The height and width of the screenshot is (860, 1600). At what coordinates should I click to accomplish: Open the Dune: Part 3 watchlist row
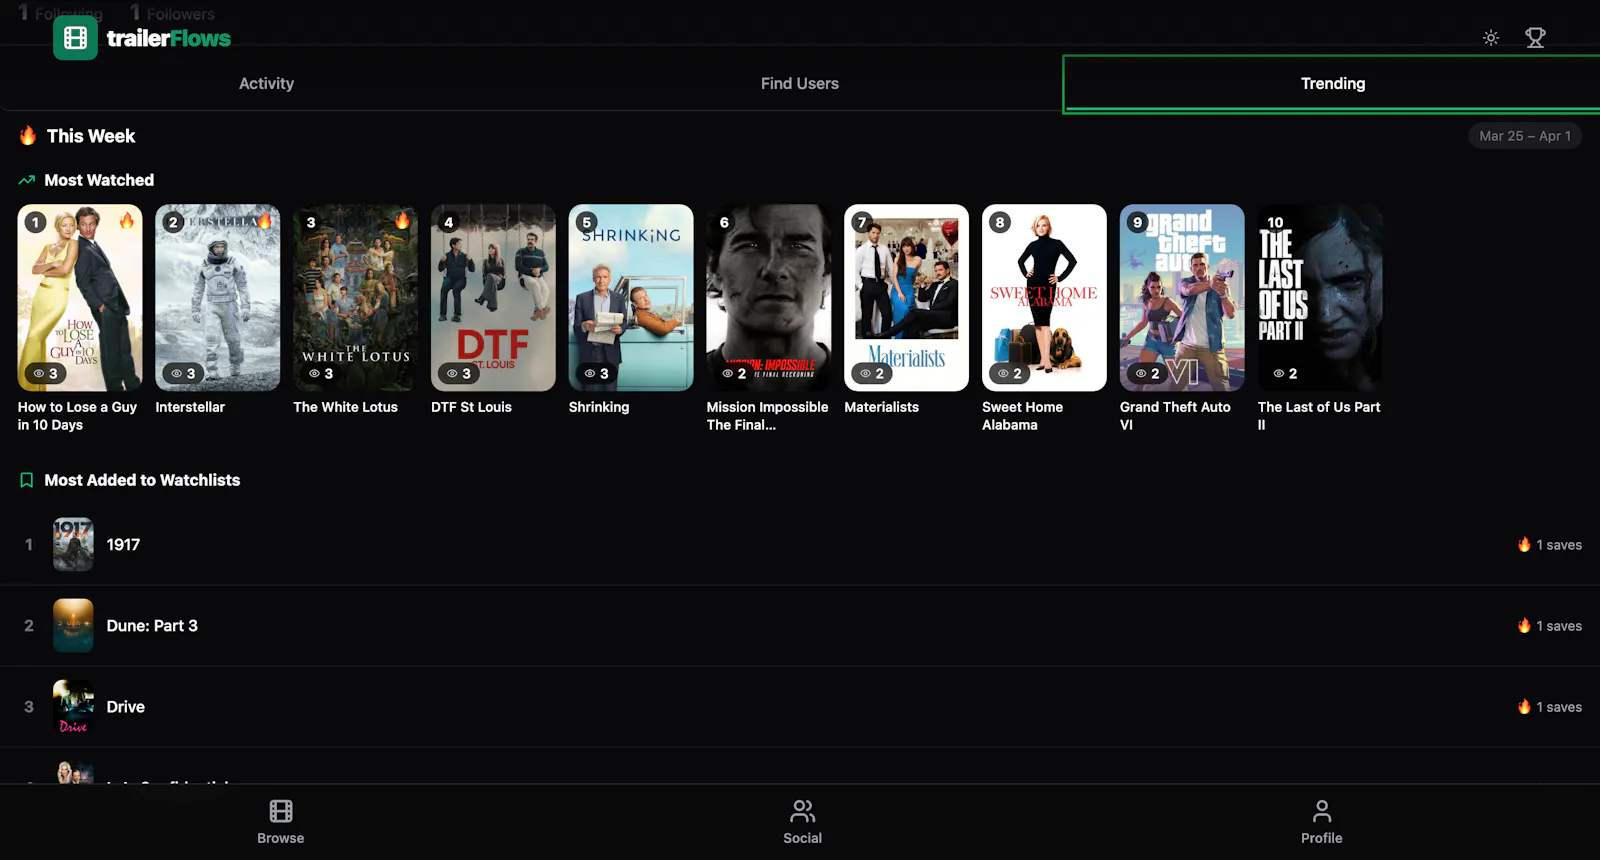(800, 626)
